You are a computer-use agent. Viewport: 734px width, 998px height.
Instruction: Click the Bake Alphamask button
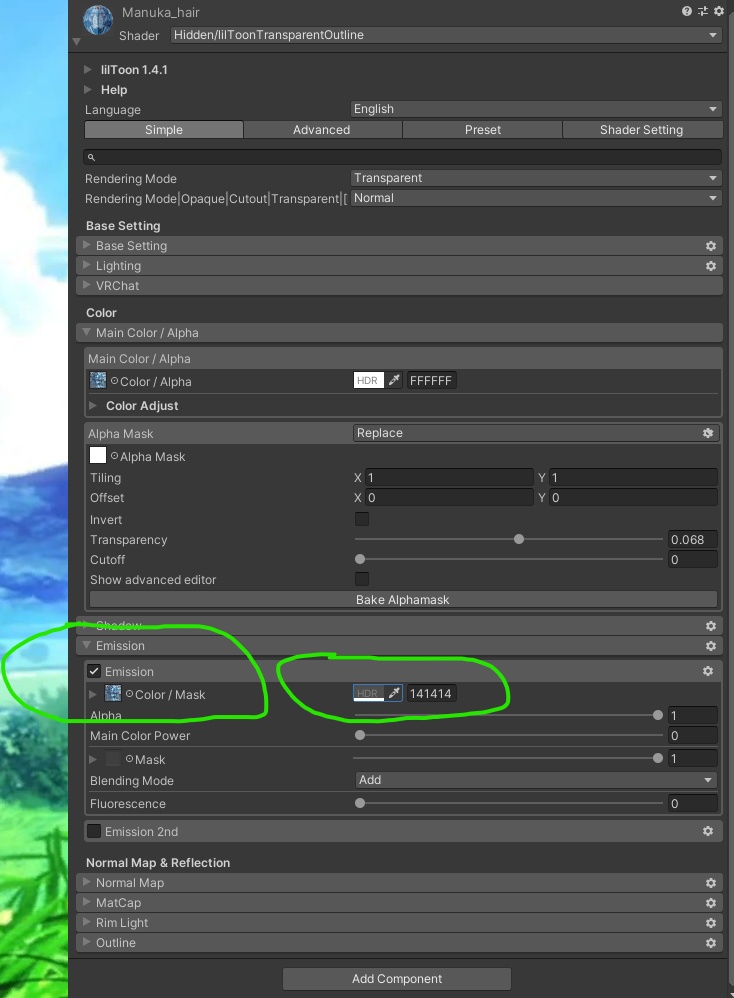click(403, 600)
